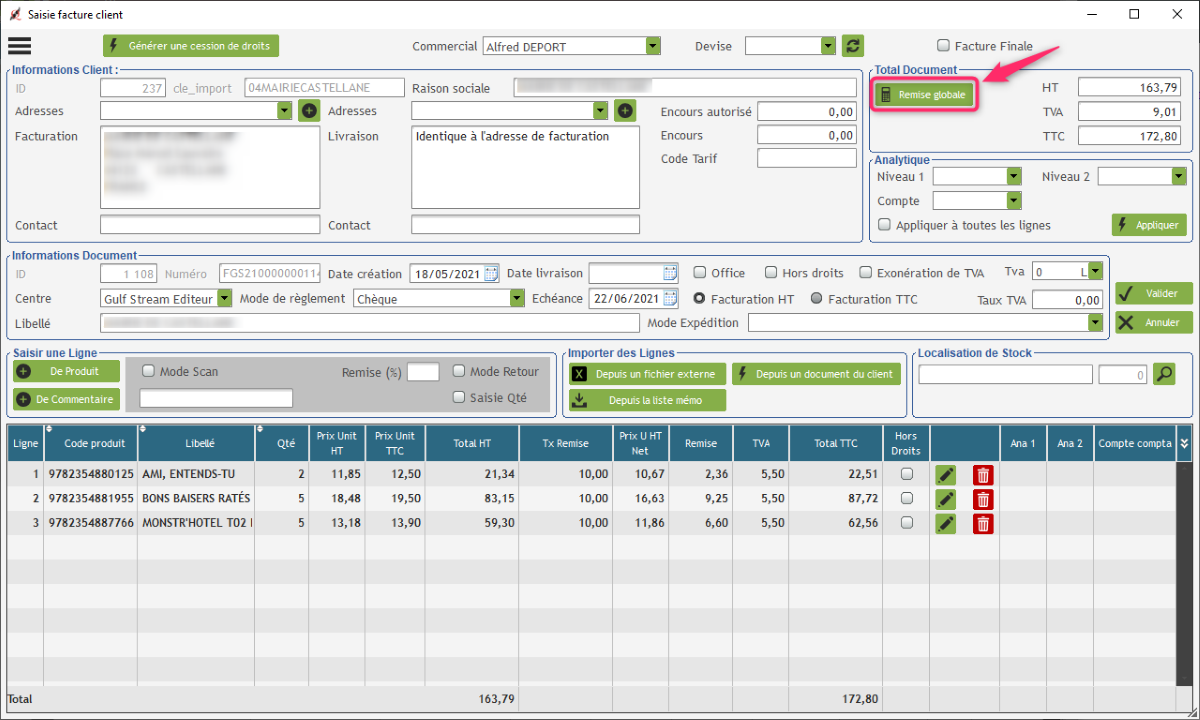
Task: Open the Date création calendar picker
Action: tap(491, 273)
